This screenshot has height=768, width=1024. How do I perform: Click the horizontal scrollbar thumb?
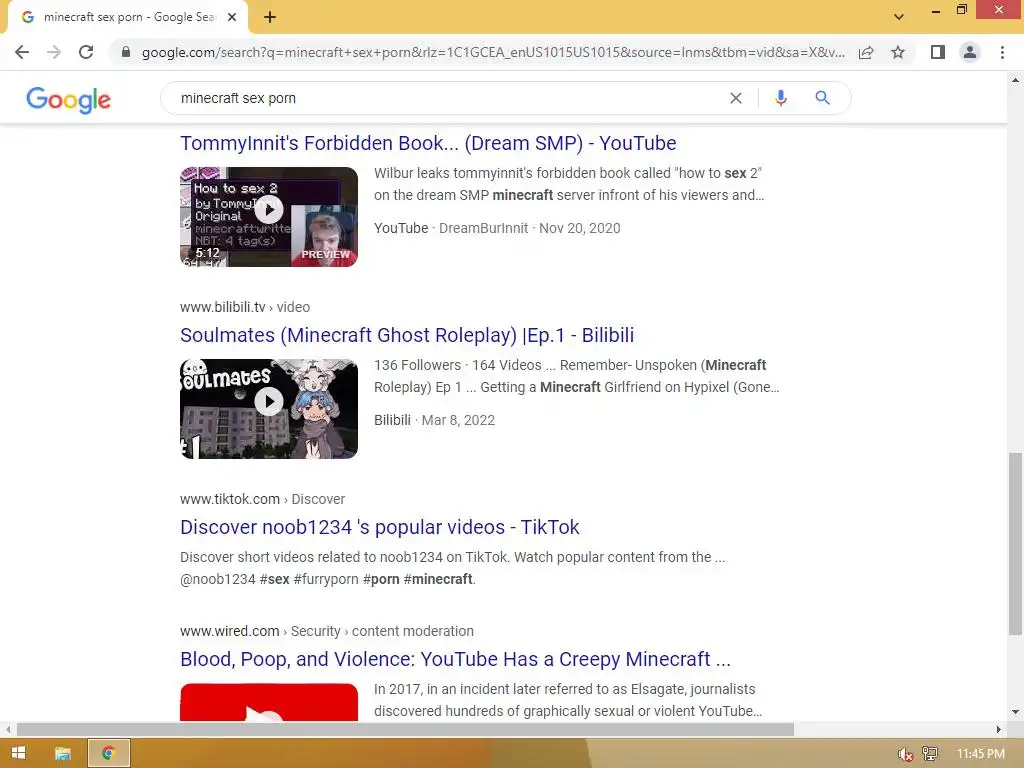[405, 729]
